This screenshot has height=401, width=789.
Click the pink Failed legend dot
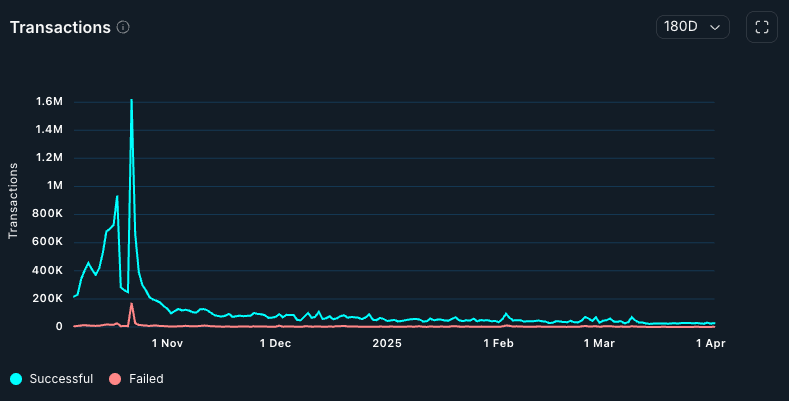[115, 379]
